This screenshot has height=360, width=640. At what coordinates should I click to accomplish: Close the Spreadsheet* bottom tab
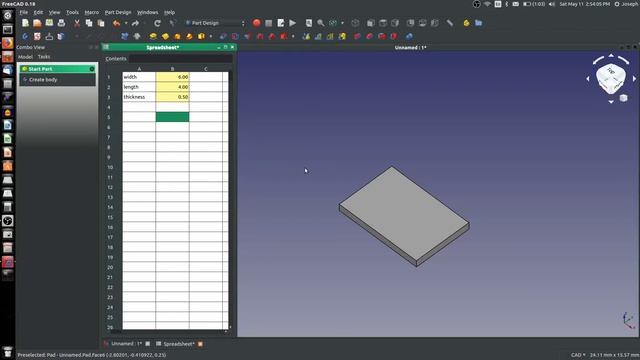tap(200, 344)
